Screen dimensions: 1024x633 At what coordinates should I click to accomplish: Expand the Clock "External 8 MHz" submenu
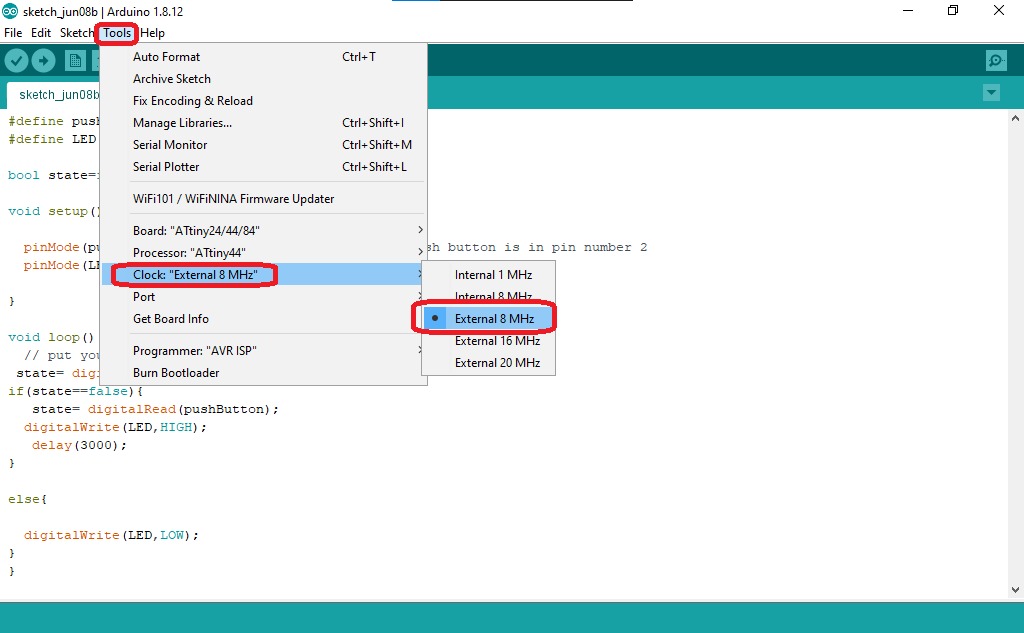point(264,274)
